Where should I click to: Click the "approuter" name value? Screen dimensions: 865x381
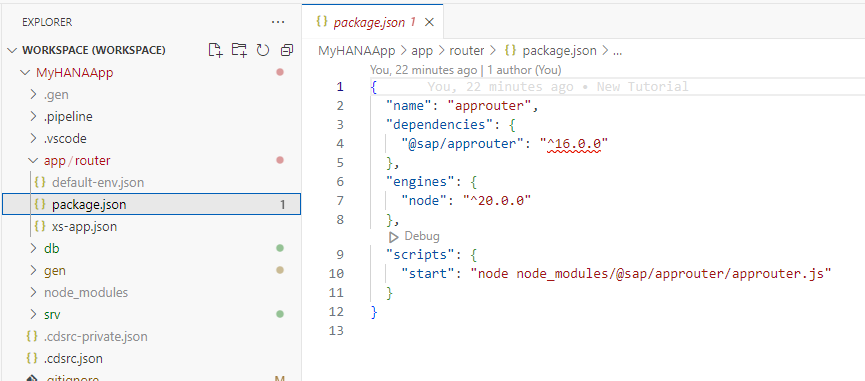click(x=489, y=105)
